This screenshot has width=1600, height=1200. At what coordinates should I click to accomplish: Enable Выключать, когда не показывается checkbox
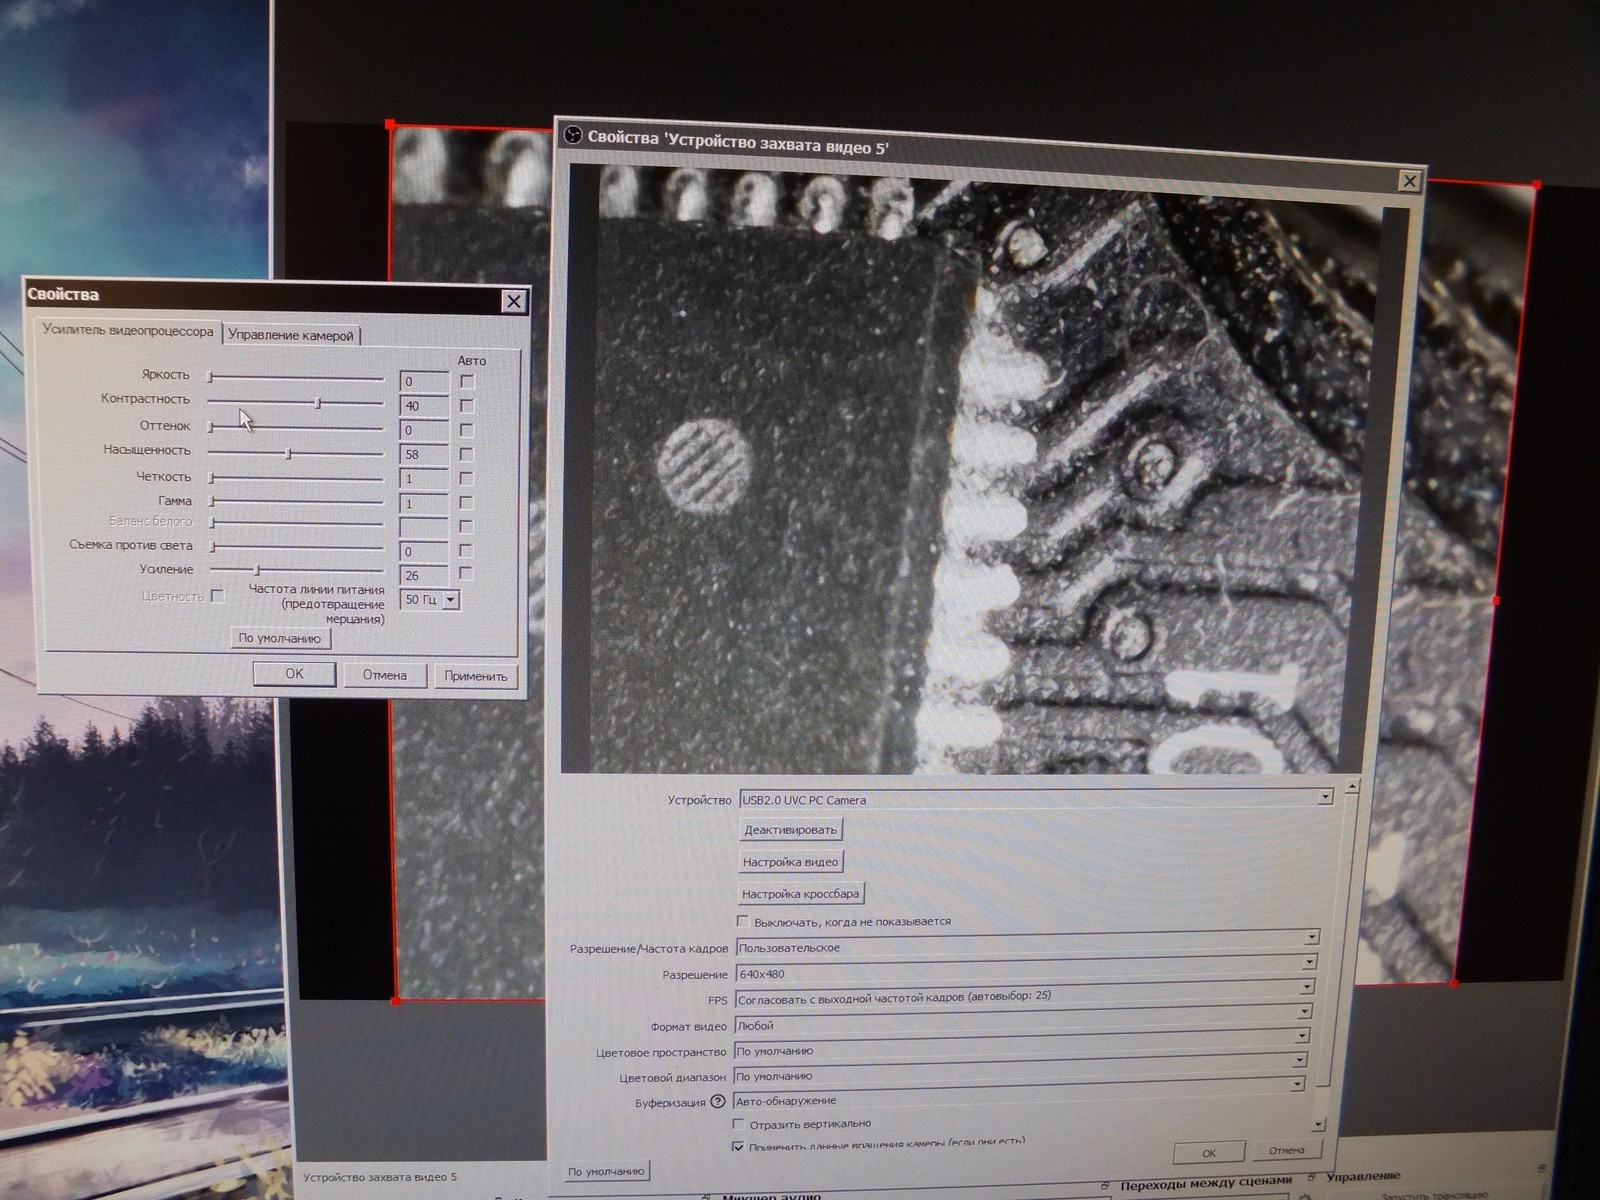tap(743, 921)
